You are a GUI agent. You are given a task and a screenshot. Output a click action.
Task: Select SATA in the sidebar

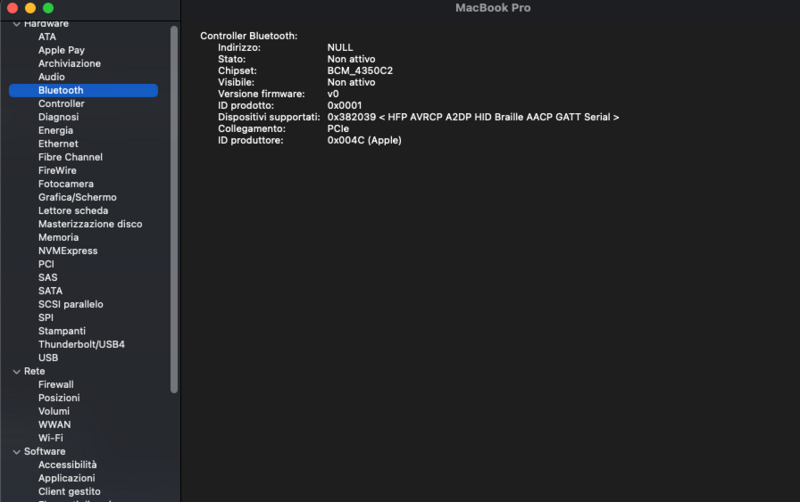(x=51, y=291)
